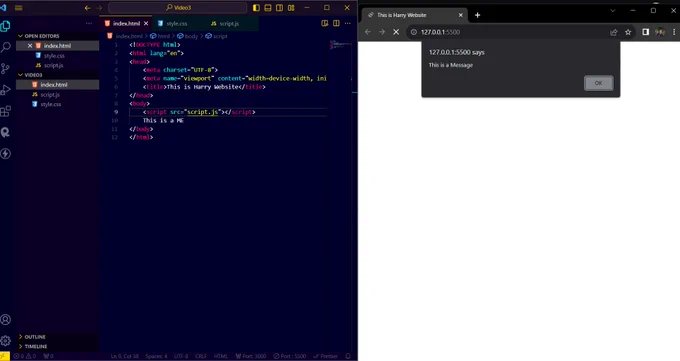Image resolution: width=680 pixels, height=361 pixels.
Task: Close the 'This is Harry Website' browser tab
Action: [461, 15]
